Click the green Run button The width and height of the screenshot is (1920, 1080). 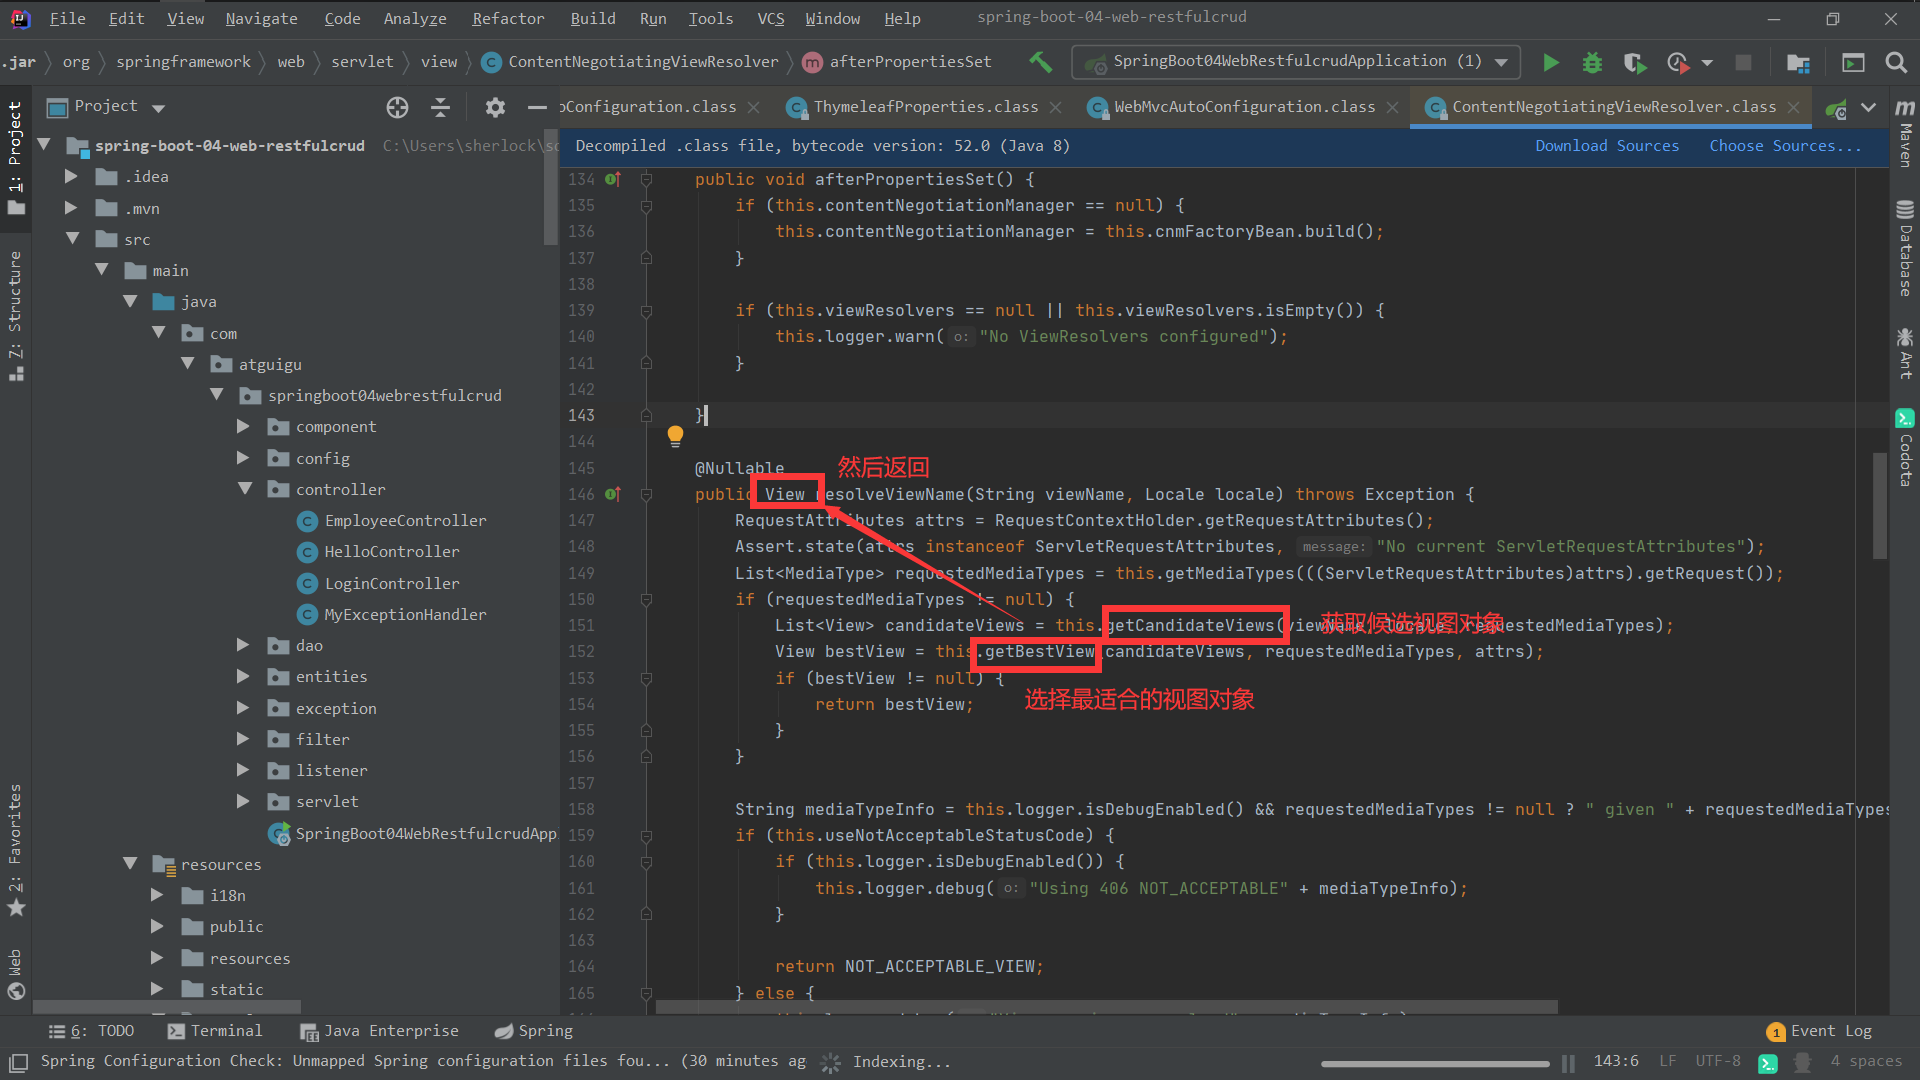coord(1550,63)
